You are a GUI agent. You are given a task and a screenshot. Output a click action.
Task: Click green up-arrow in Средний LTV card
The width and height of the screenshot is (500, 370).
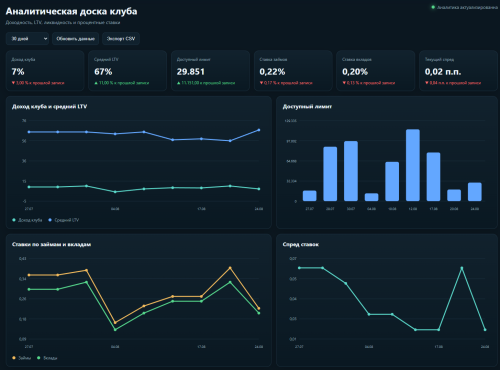(96, 83)
